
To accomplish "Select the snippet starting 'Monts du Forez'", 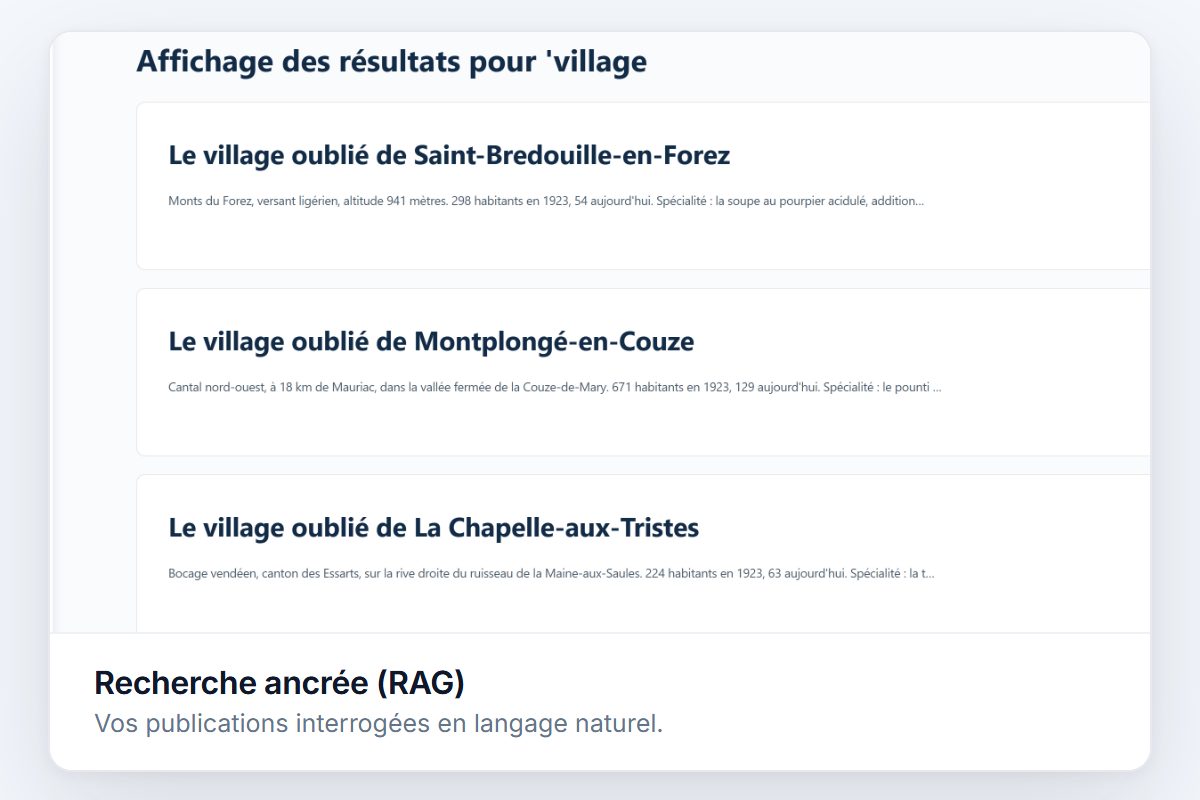I will click(546, 201).
